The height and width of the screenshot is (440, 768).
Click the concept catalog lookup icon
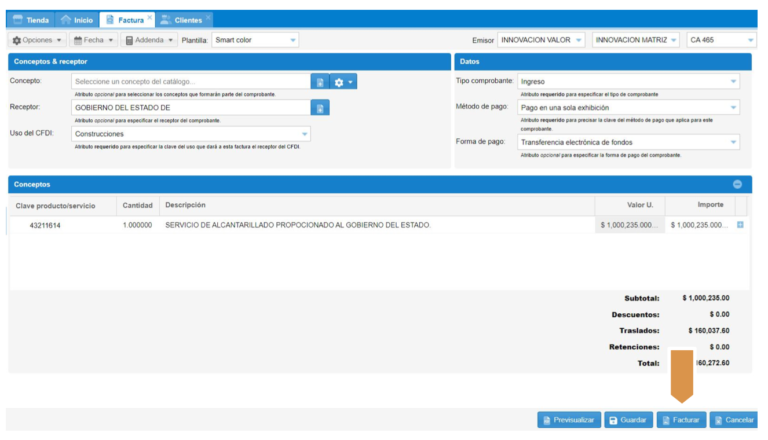click(x=319, y=82)
